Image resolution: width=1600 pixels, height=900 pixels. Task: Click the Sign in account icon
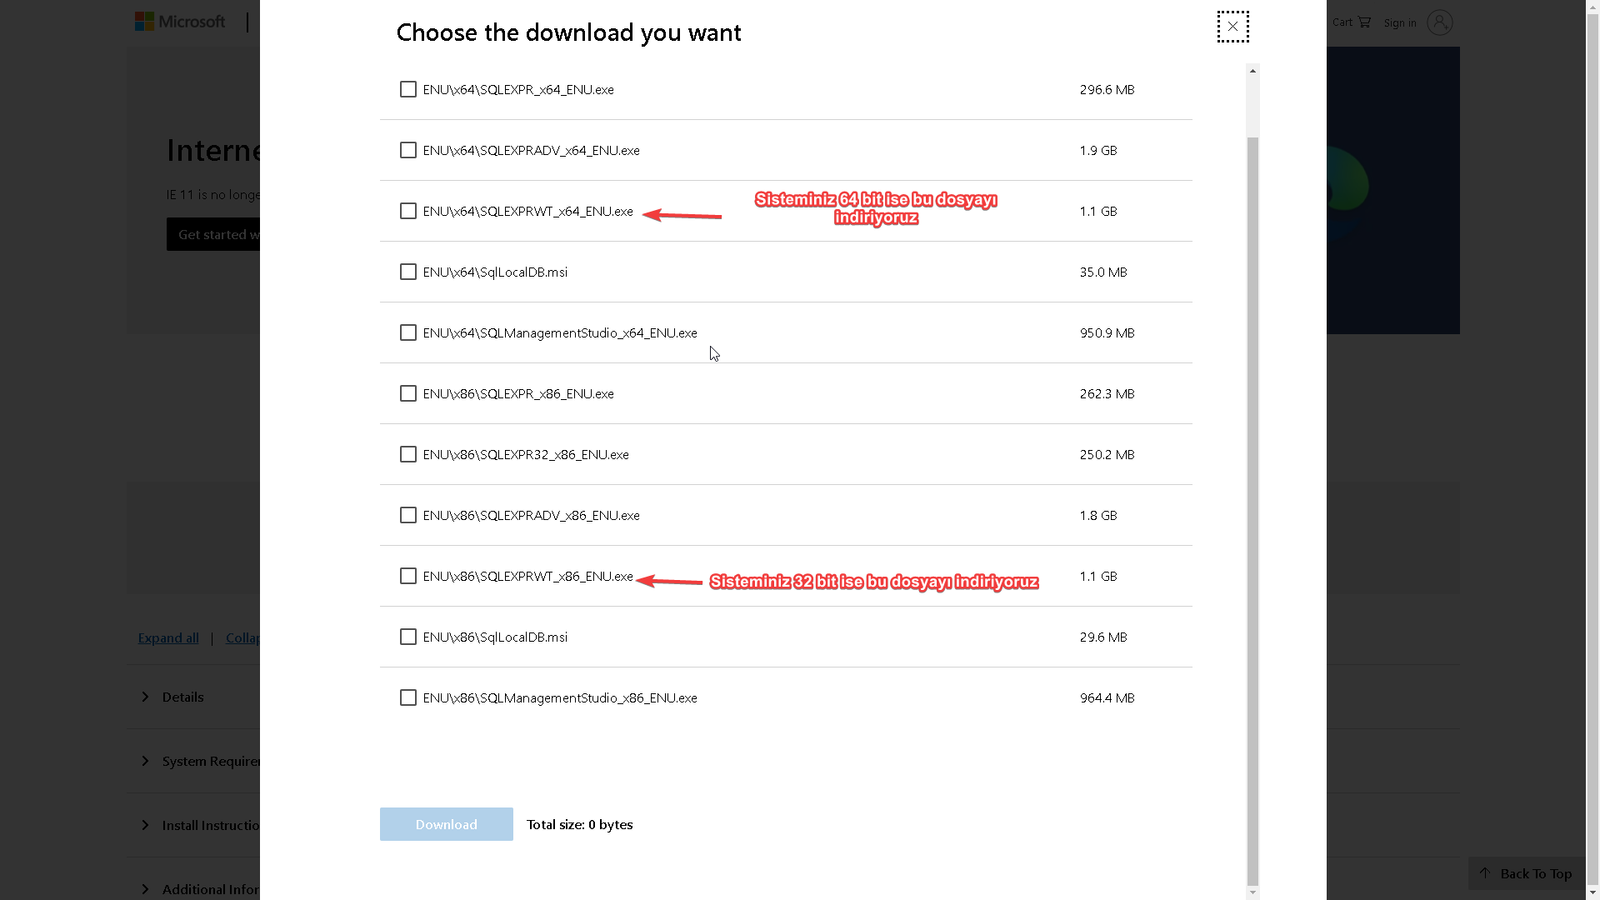tap(1439, 22)
